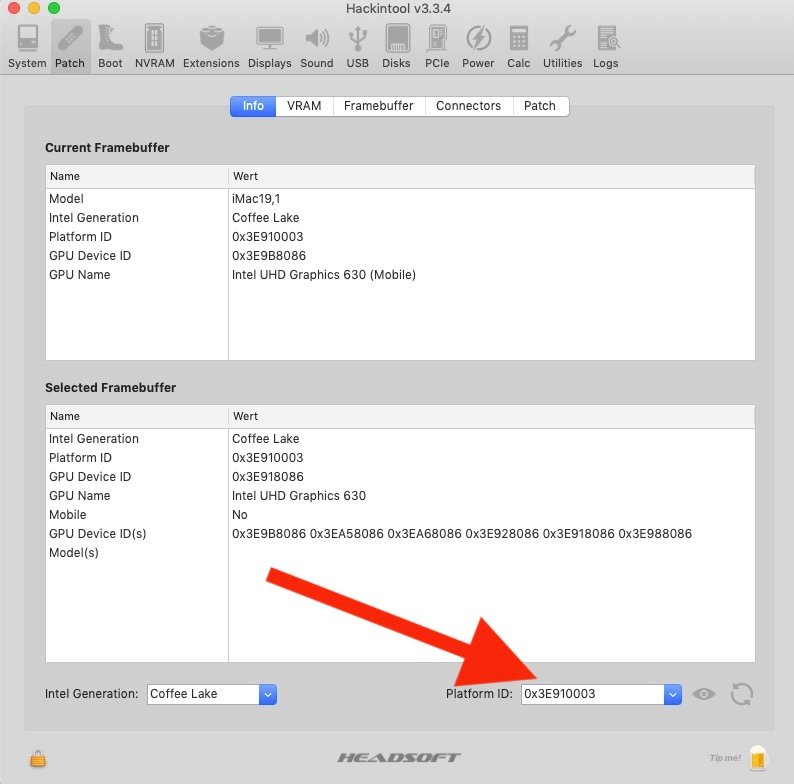Open the PCIe section

(437, 47)
